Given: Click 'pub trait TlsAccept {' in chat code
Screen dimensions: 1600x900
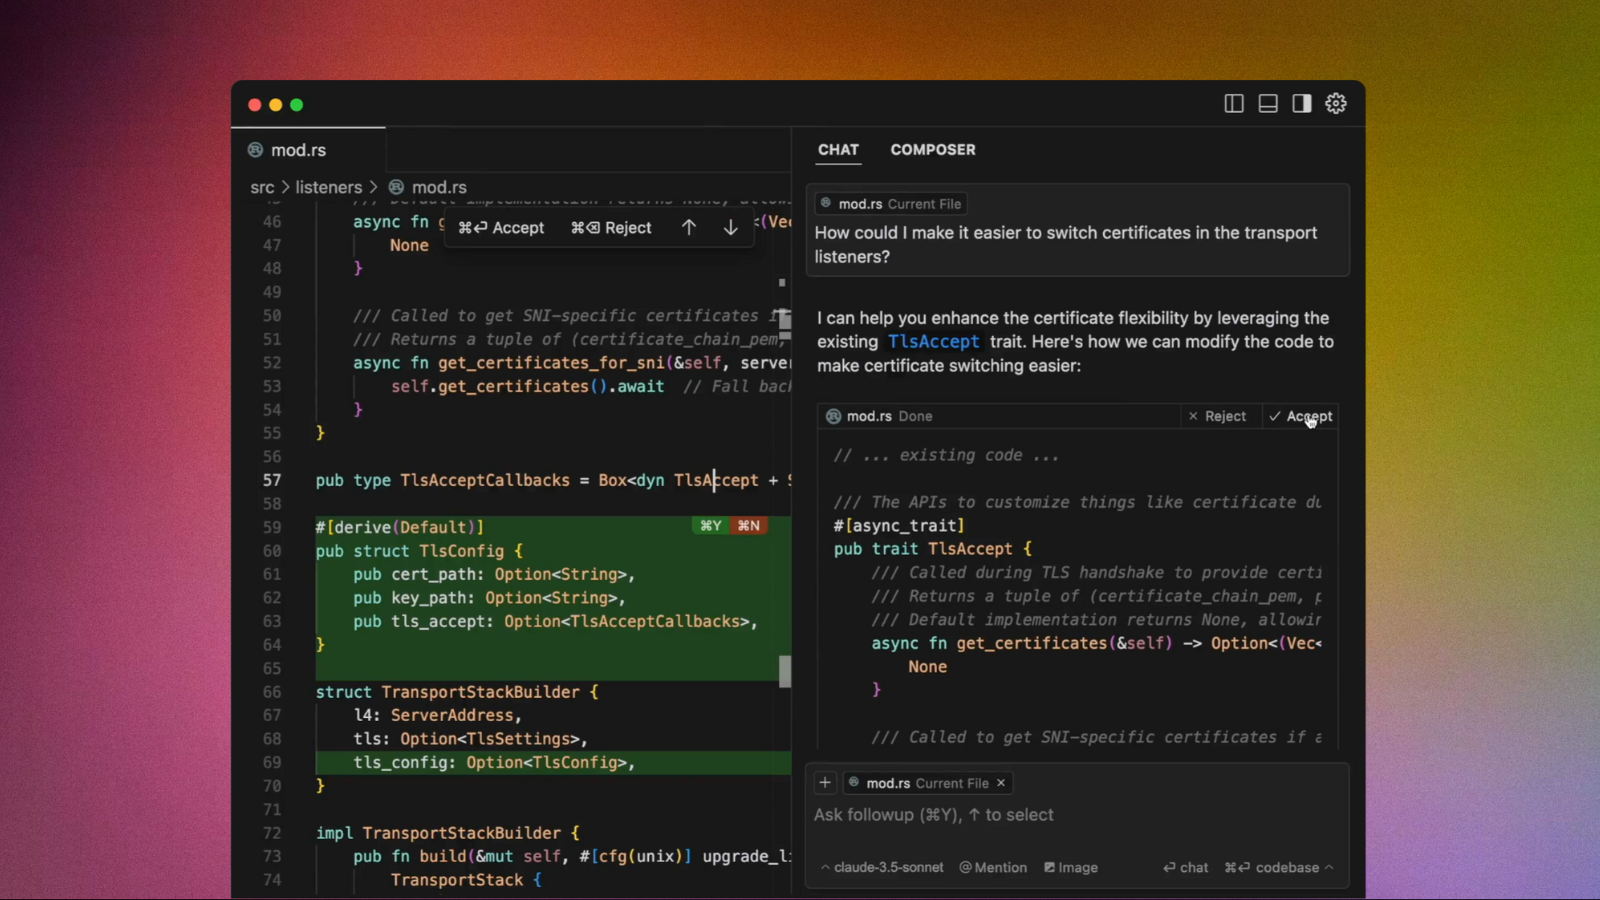Looking at the screenshot, I should tap(932, 549).
